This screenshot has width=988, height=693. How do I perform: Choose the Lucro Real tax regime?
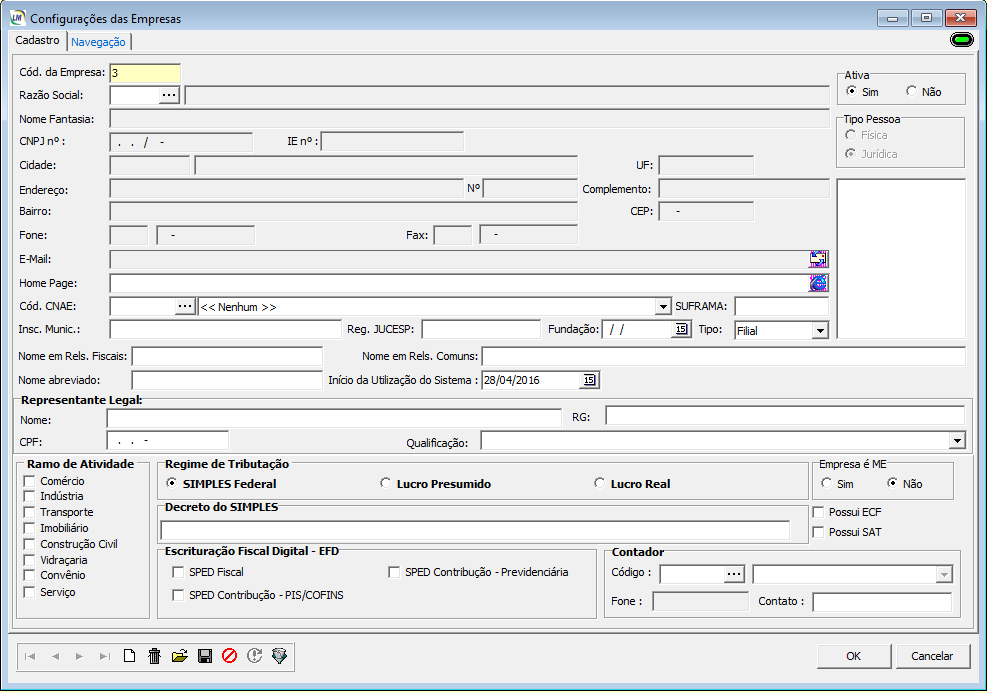pos(600,483)
